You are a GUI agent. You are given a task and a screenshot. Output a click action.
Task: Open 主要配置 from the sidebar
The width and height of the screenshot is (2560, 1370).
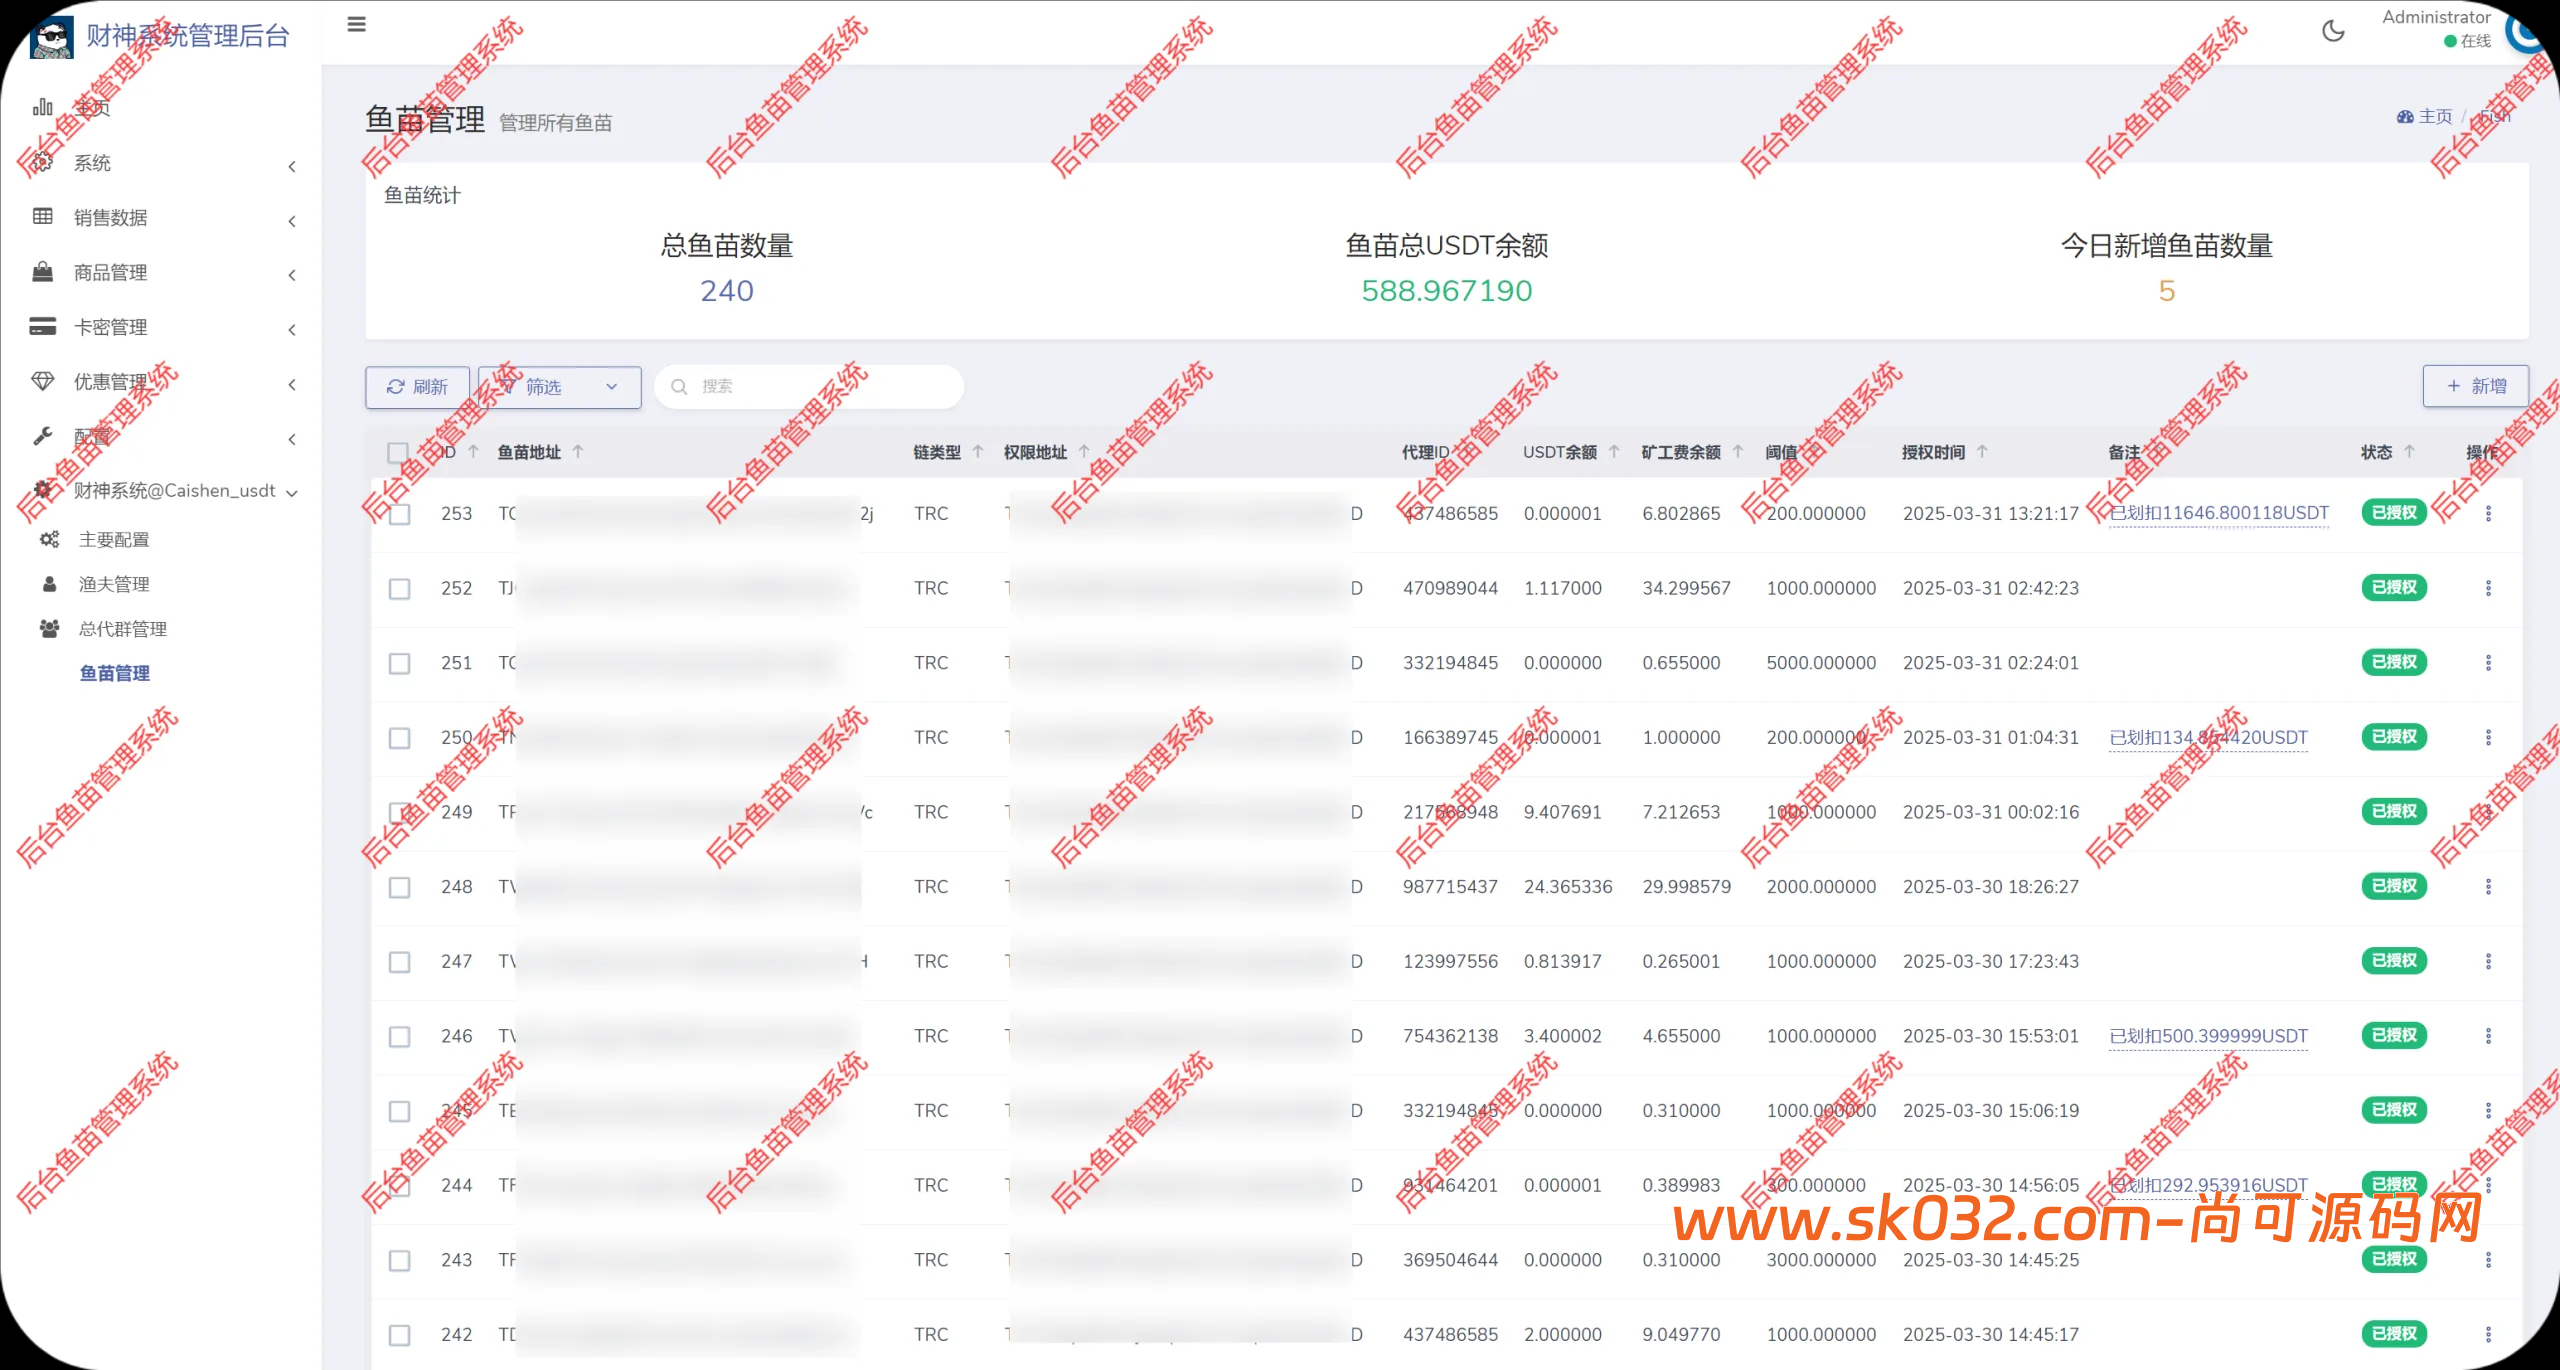114,539
